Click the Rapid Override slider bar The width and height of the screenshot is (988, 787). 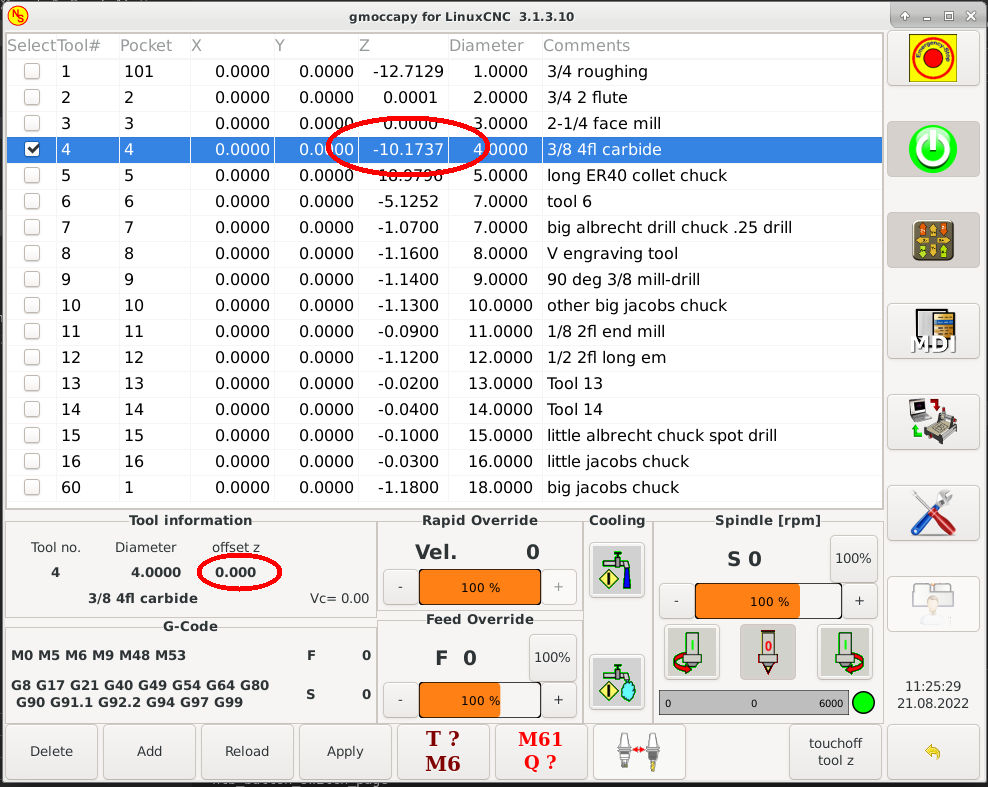[x=480, y=587]
